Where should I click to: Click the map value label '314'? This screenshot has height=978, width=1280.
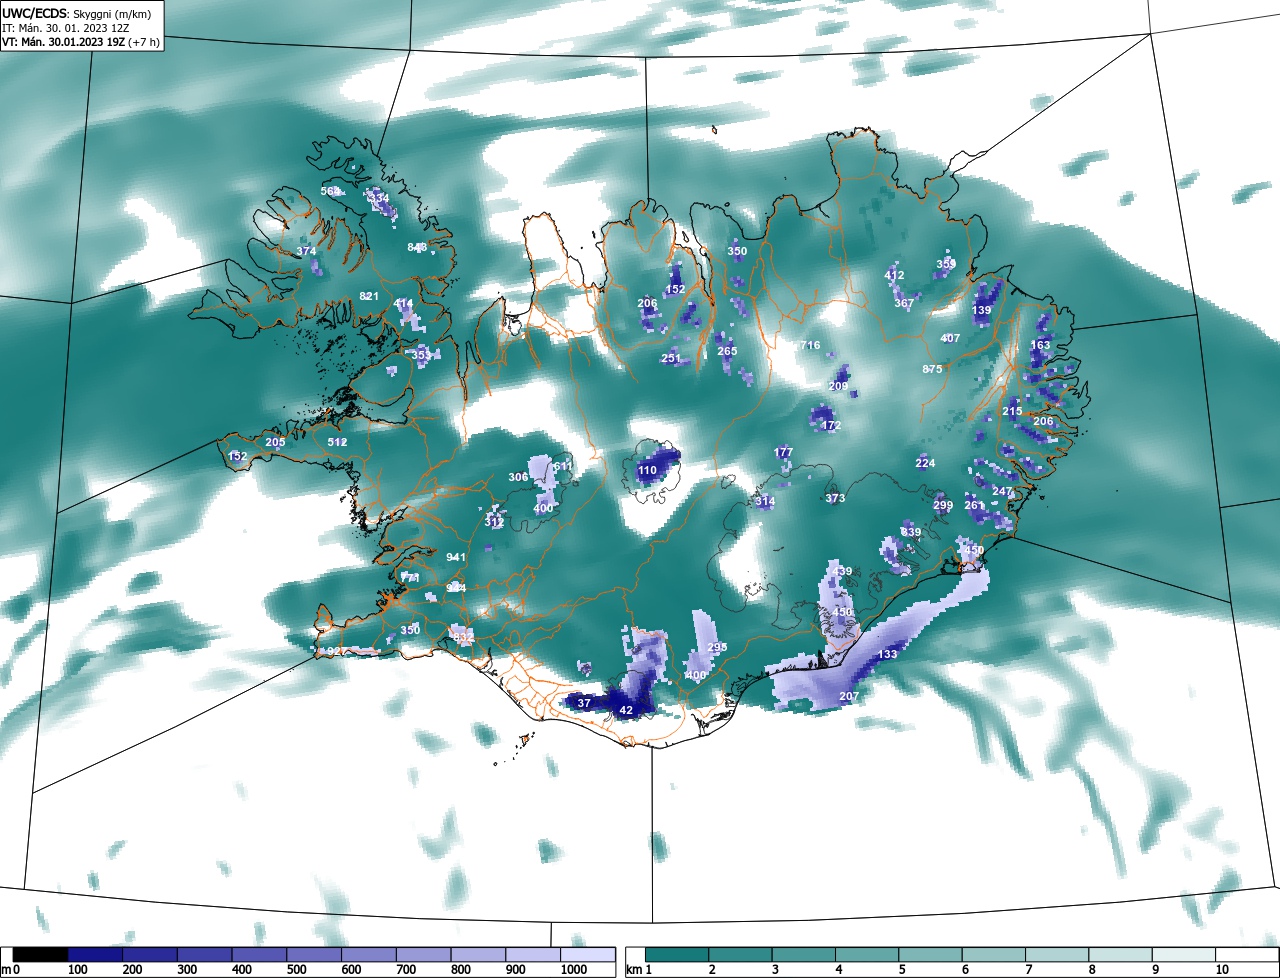[765, 501]
